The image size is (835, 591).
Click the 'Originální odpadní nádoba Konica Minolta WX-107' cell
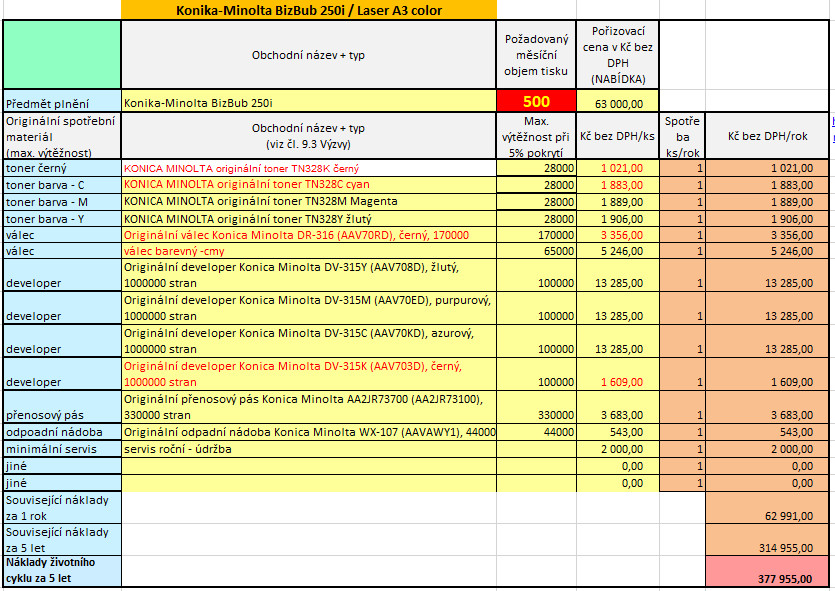[x=309, y=432]
